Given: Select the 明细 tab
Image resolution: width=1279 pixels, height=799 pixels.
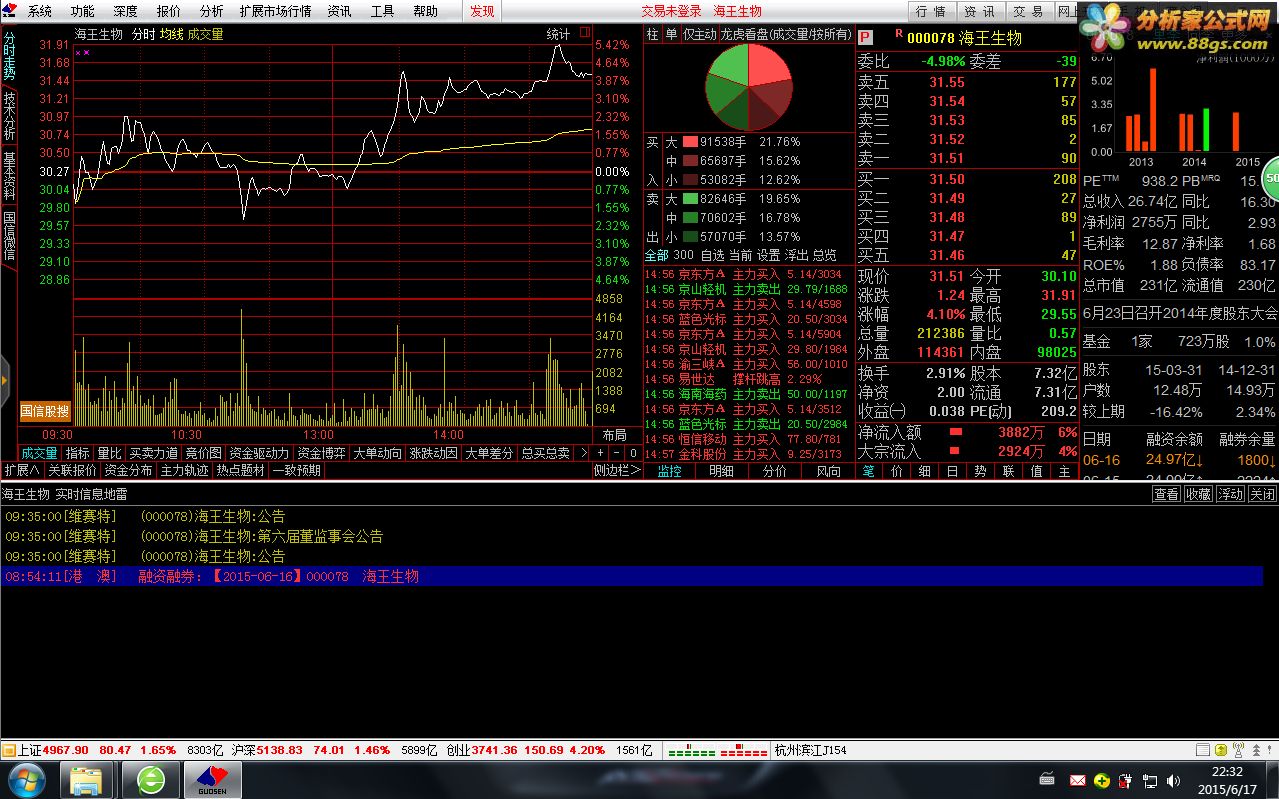Looking at the screenshot, I should [721, 471].
